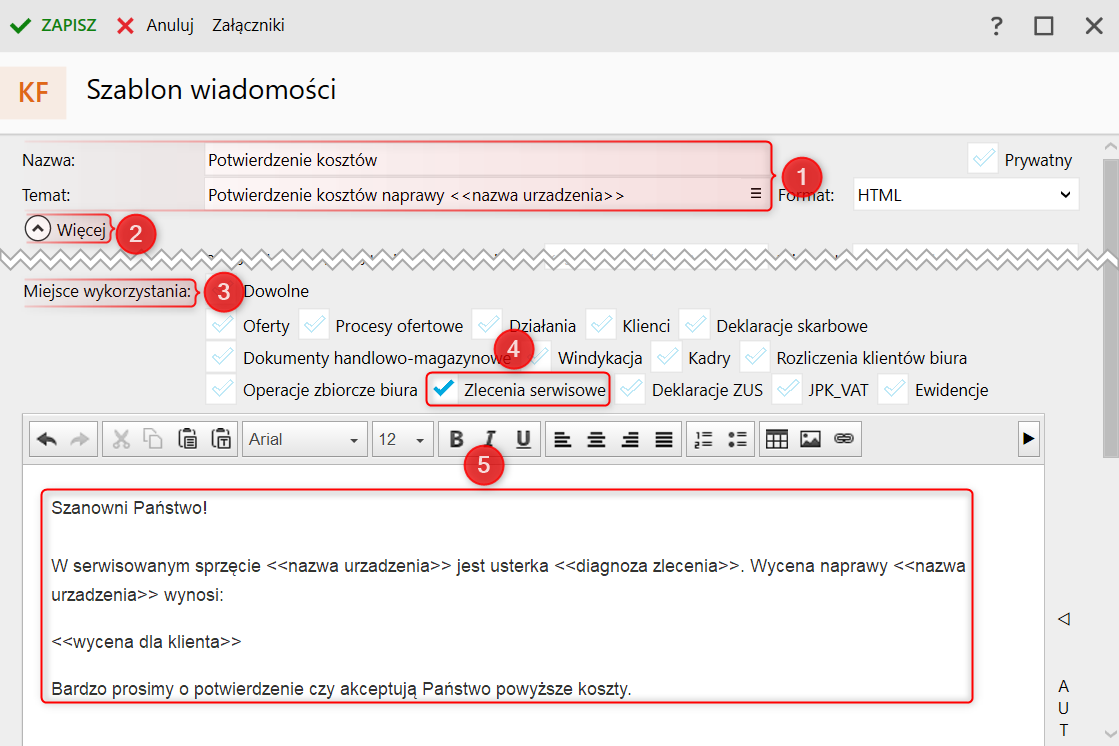Enable the Rozliczenia klientów biura checkbox
The image size is (1119, 746).
(755, 357)
